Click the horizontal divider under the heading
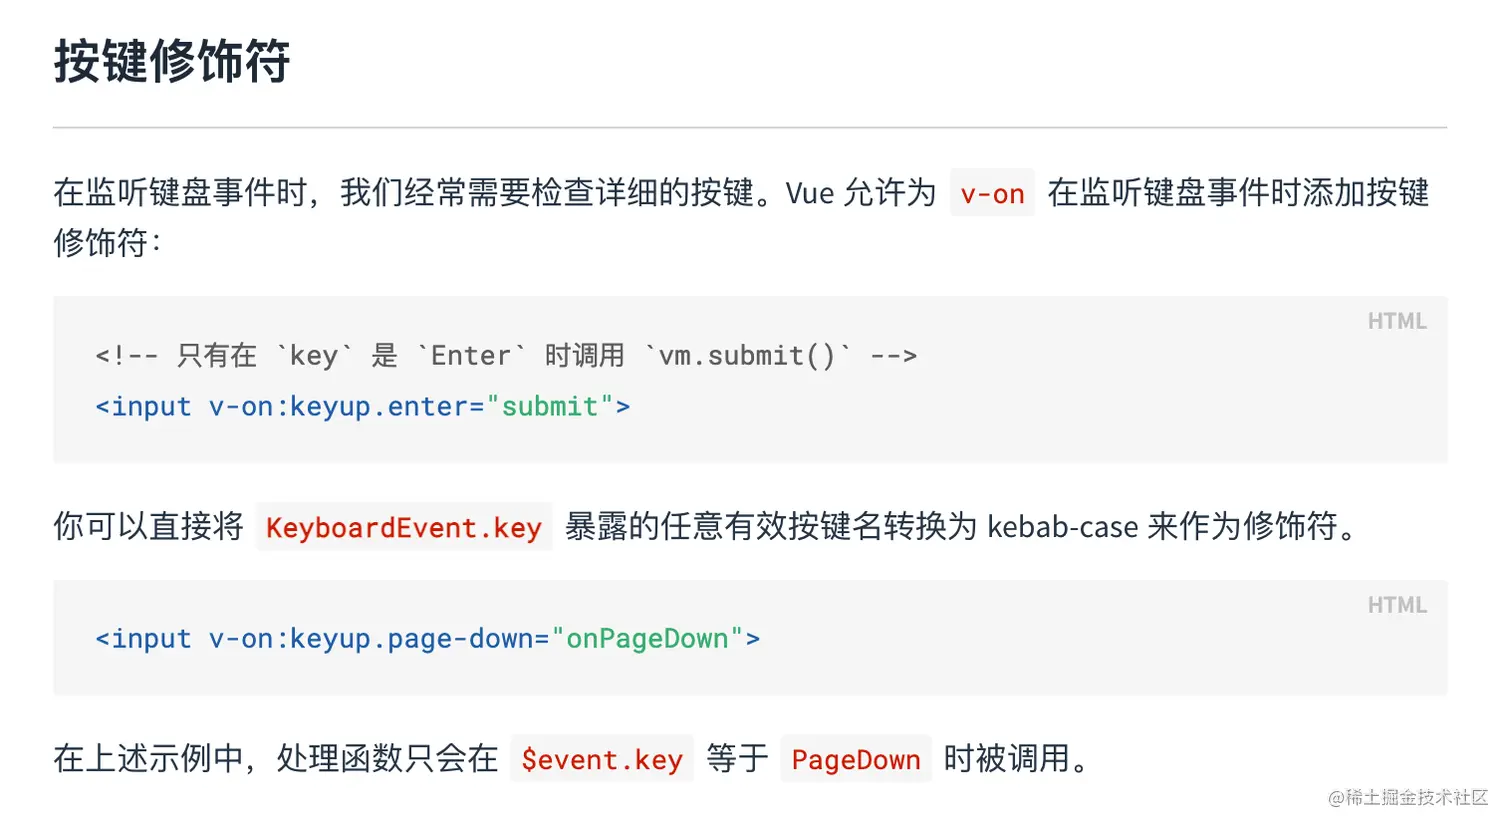The image size is (1512, 831). pos(750,127)
